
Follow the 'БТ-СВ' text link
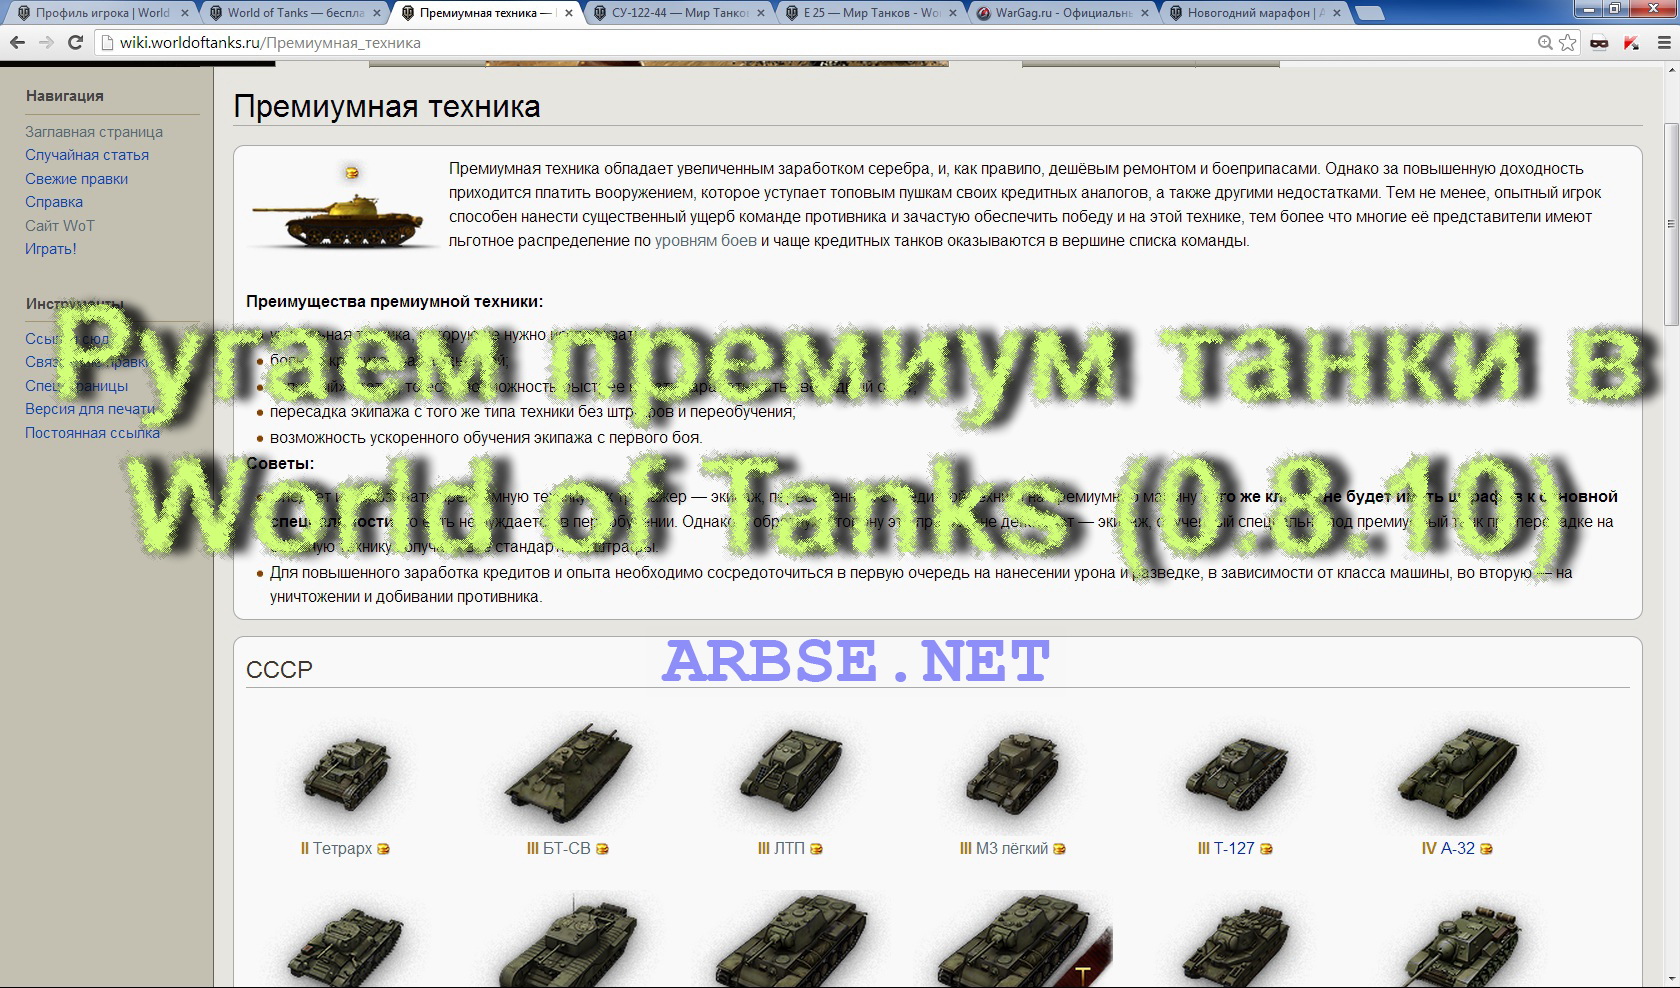566,849
